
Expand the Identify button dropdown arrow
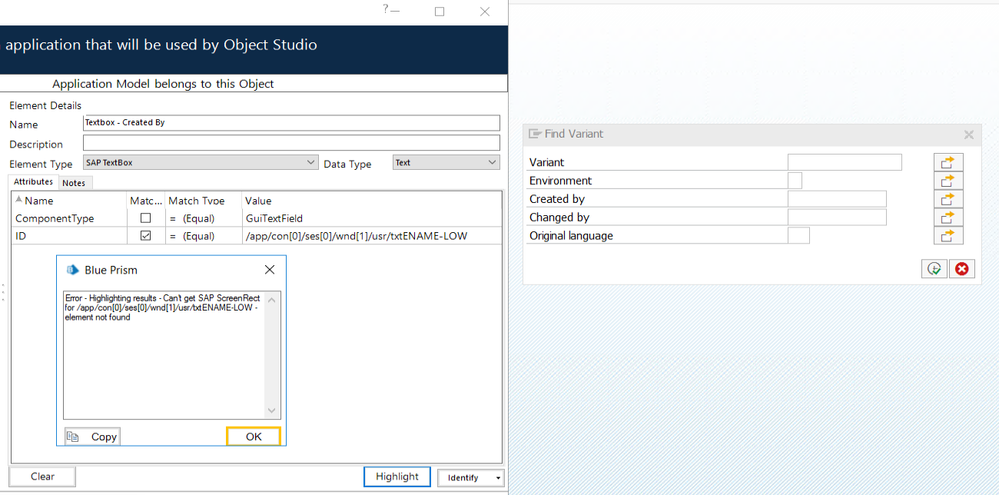(x=497, y=478)
